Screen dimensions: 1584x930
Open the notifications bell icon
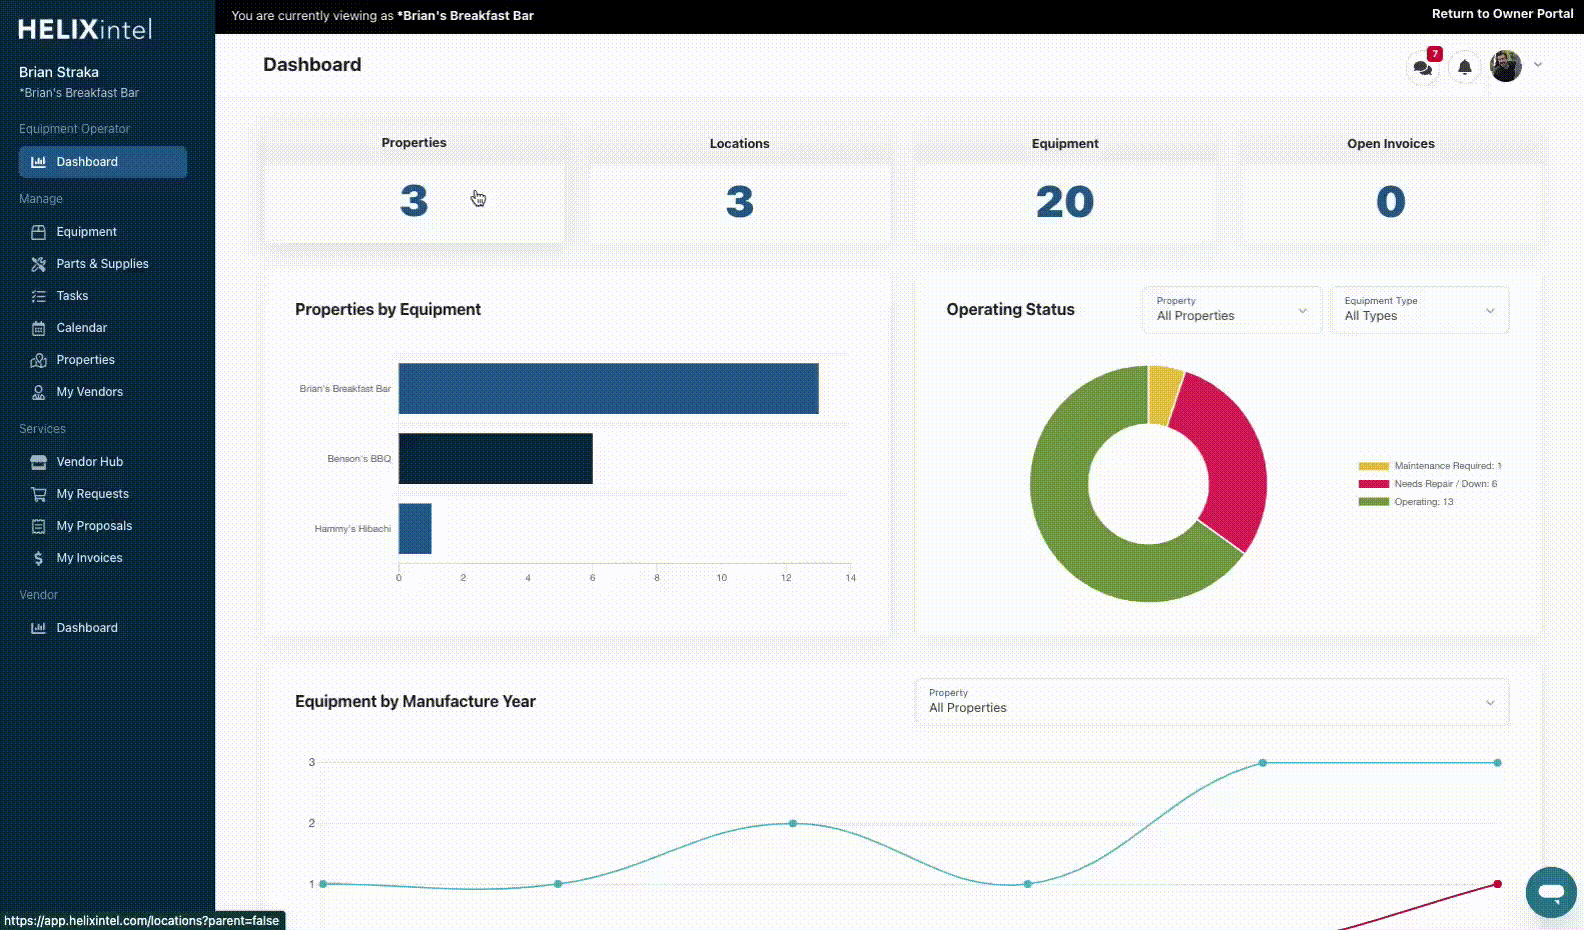(1464, 67)
